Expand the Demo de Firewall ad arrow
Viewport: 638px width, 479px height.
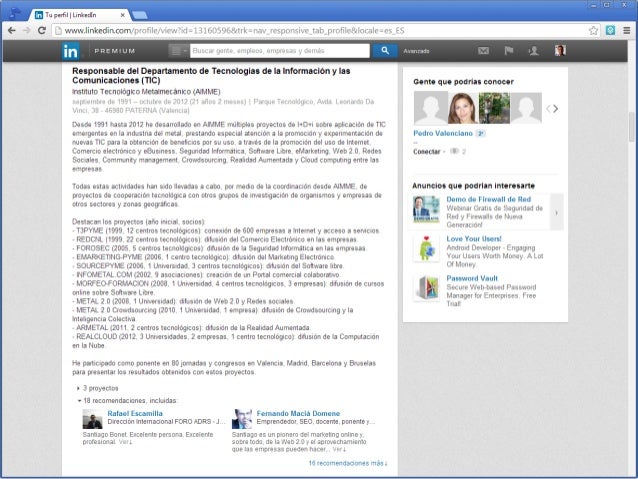tap(557, 212)
